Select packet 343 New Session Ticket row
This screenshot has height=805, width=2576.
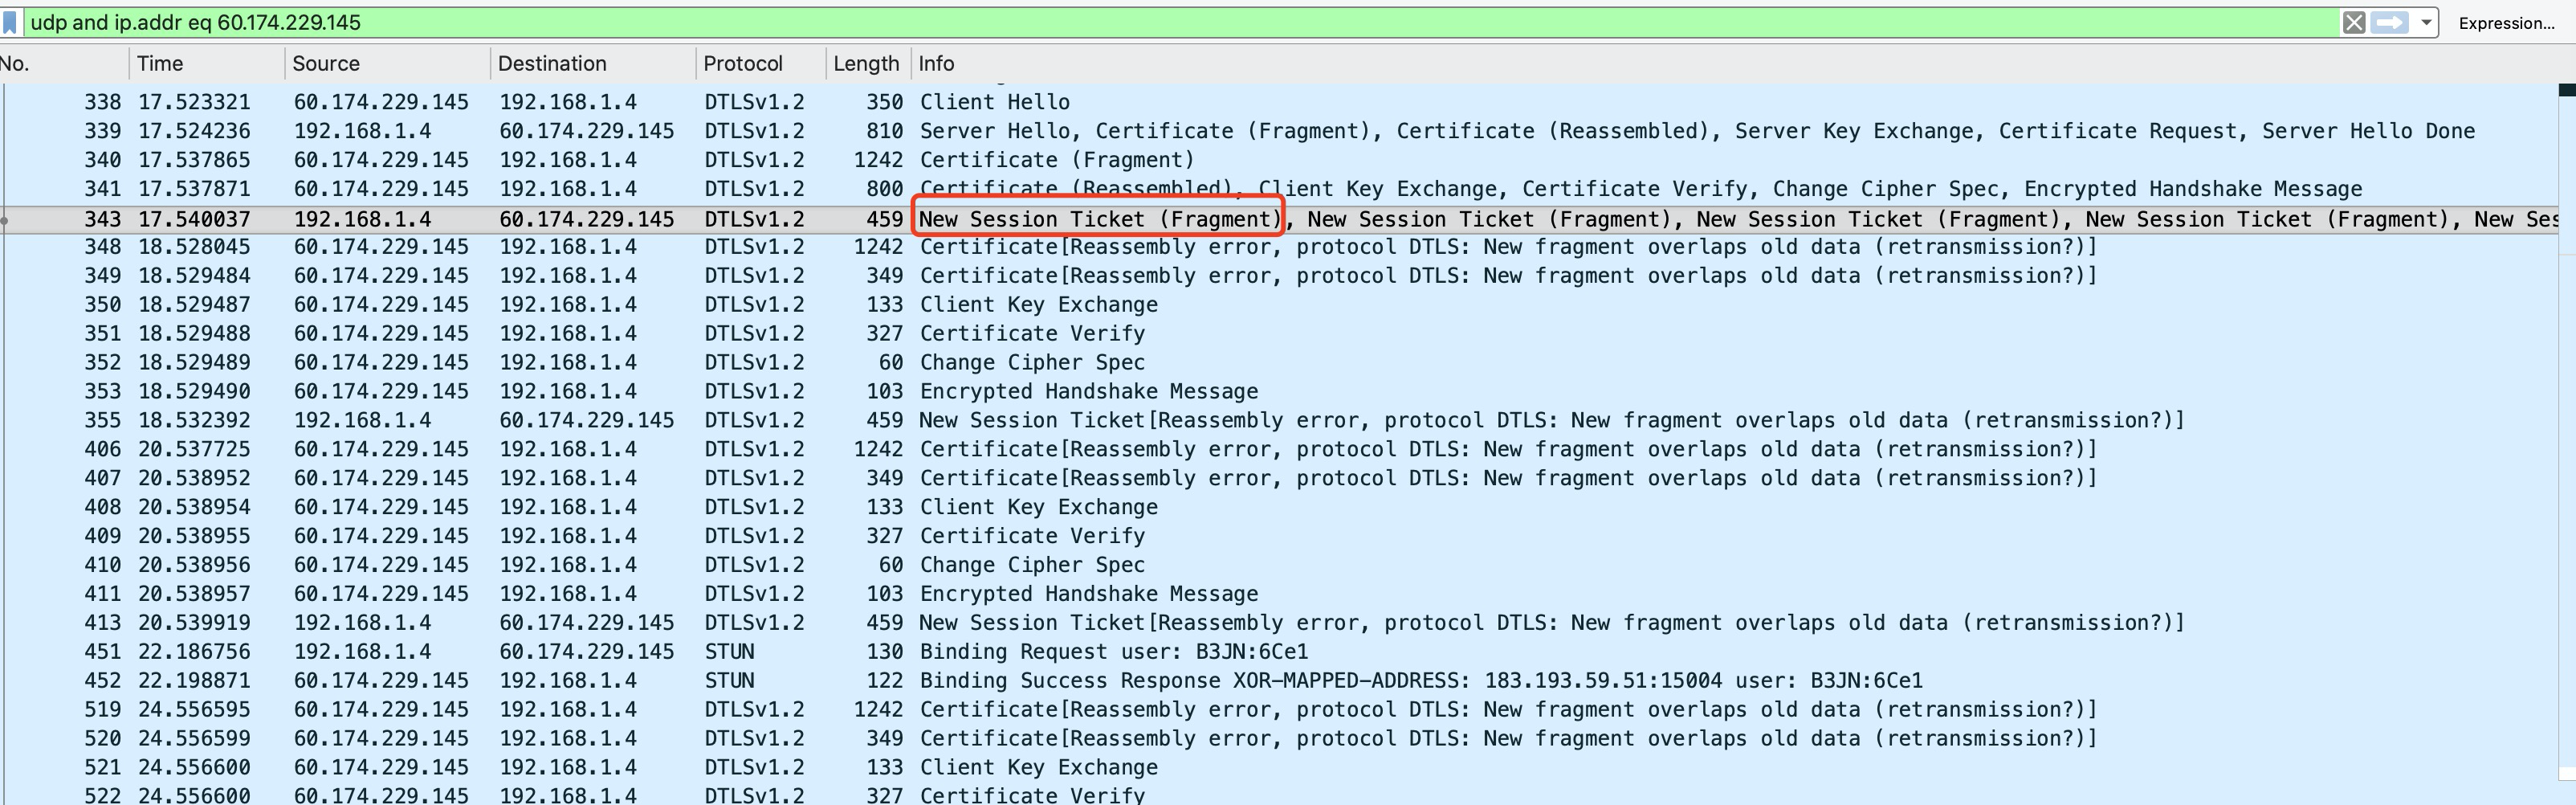pyautogui.click(x=1280, y=219)
